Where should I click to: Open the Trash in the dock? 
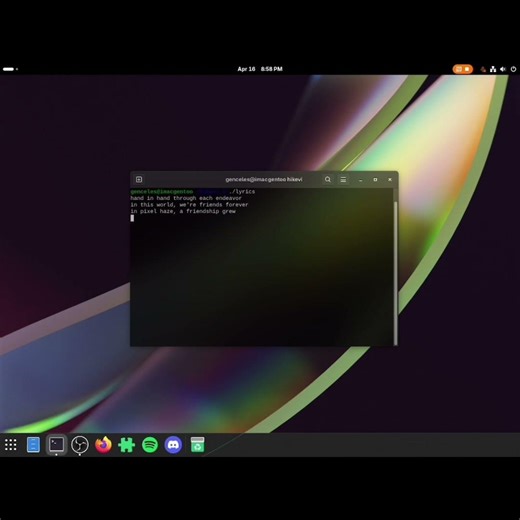[197, 445]
